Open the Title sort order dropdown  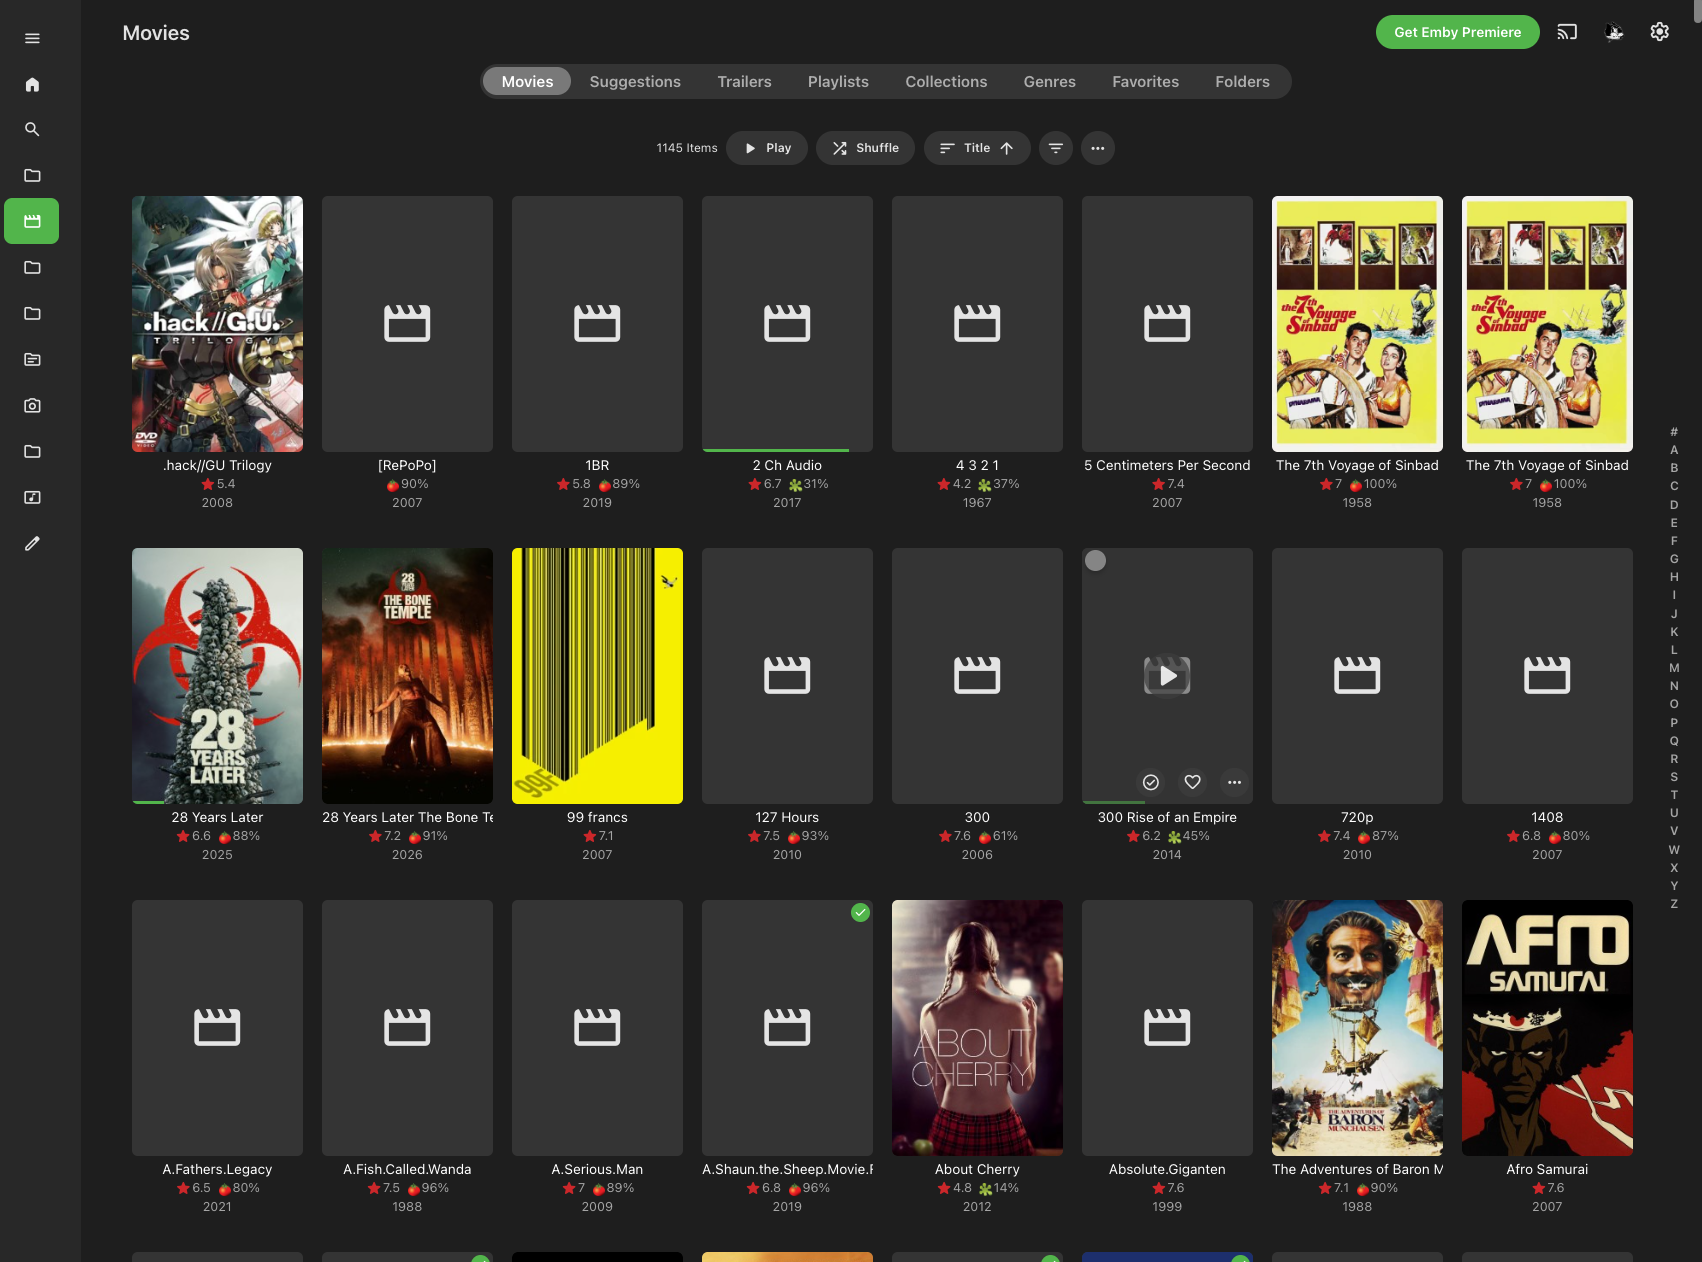977,148
